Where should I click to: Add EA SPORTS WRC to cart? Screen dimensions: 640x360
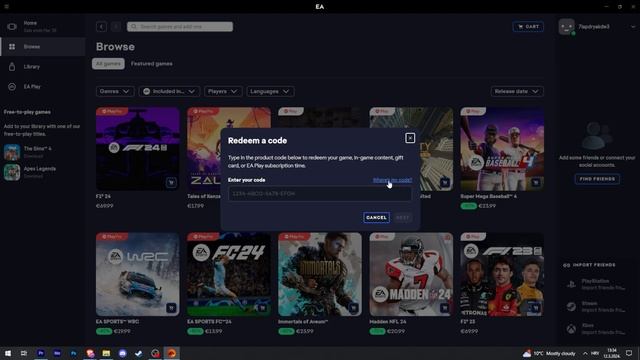click(x=171, y=308)
